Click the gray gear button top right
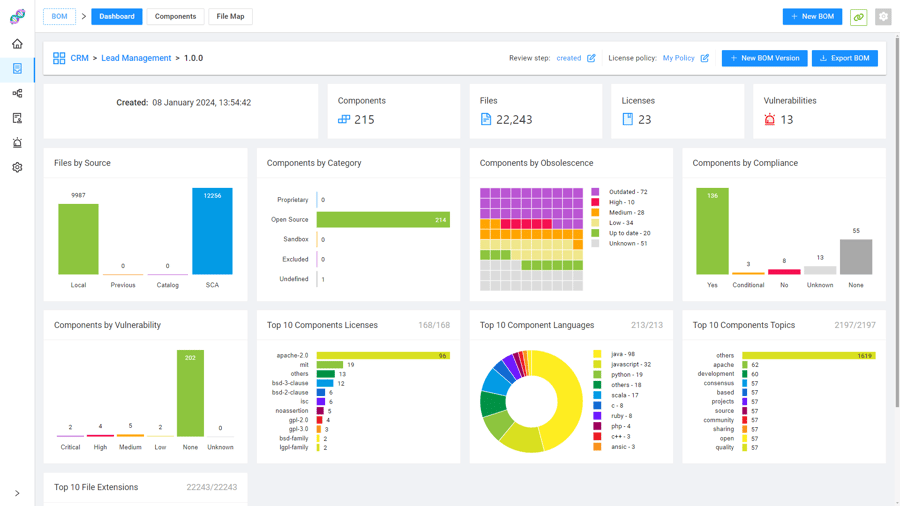The width and height of the screenshot is (900, 506). [x=883, y=17]
